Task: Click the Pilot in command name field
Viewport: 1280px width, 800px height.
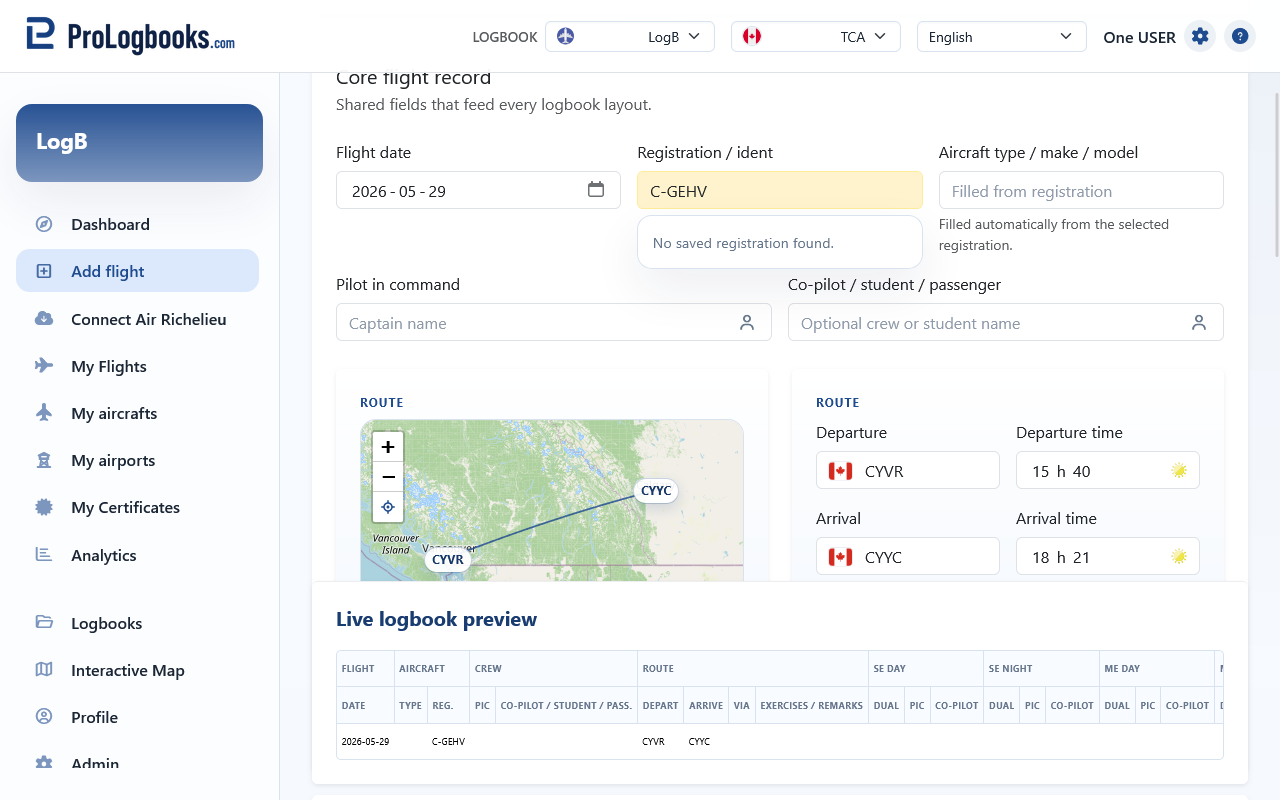Action: point(554,322)
